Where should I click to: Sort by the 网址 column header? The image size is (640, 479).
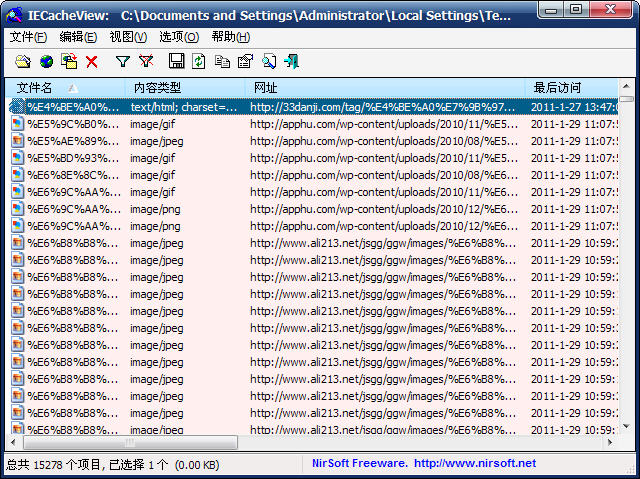pyautogui.click(x=385, y=87)
